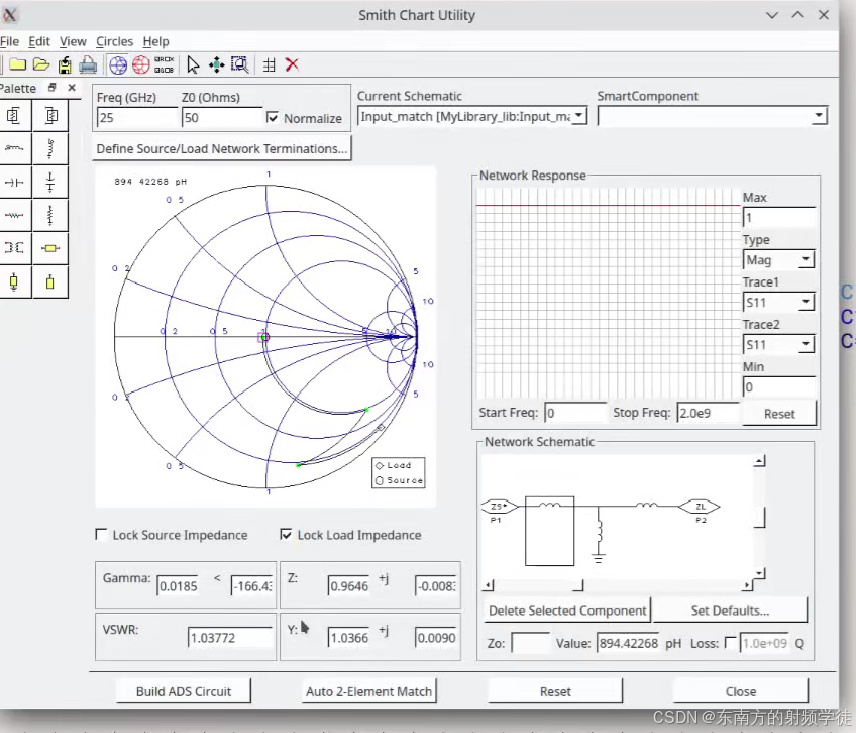Create a new Smith chart file
The image size is (856, 733).
pos(17,65)
